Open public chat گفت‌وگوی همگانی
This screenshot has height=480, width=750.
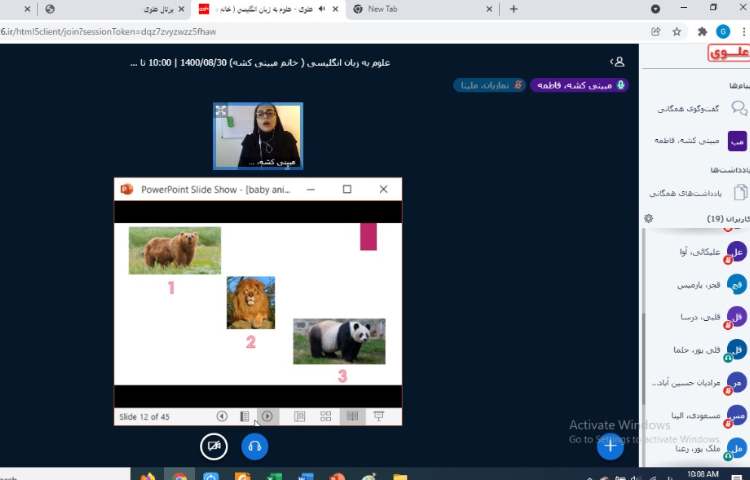pos(699,109)
